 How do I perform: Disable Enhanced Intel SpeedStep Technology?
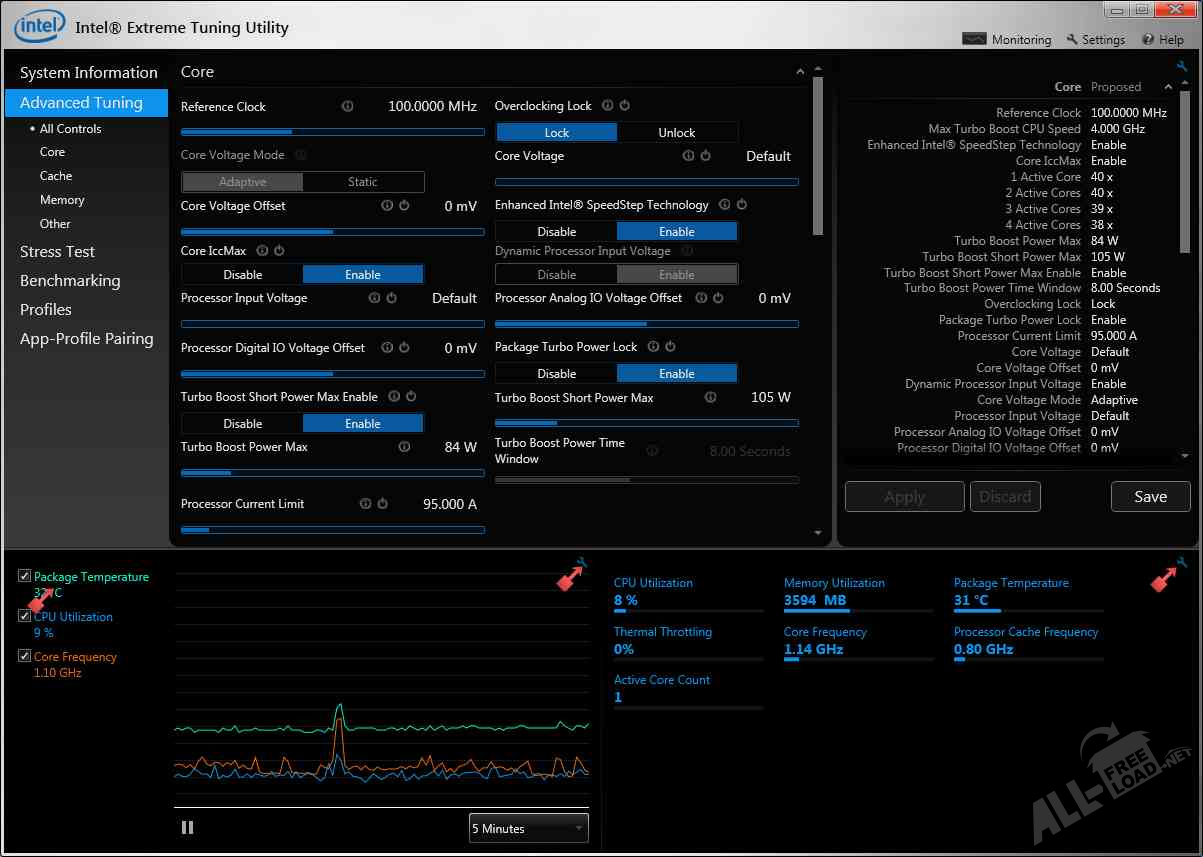556,231
